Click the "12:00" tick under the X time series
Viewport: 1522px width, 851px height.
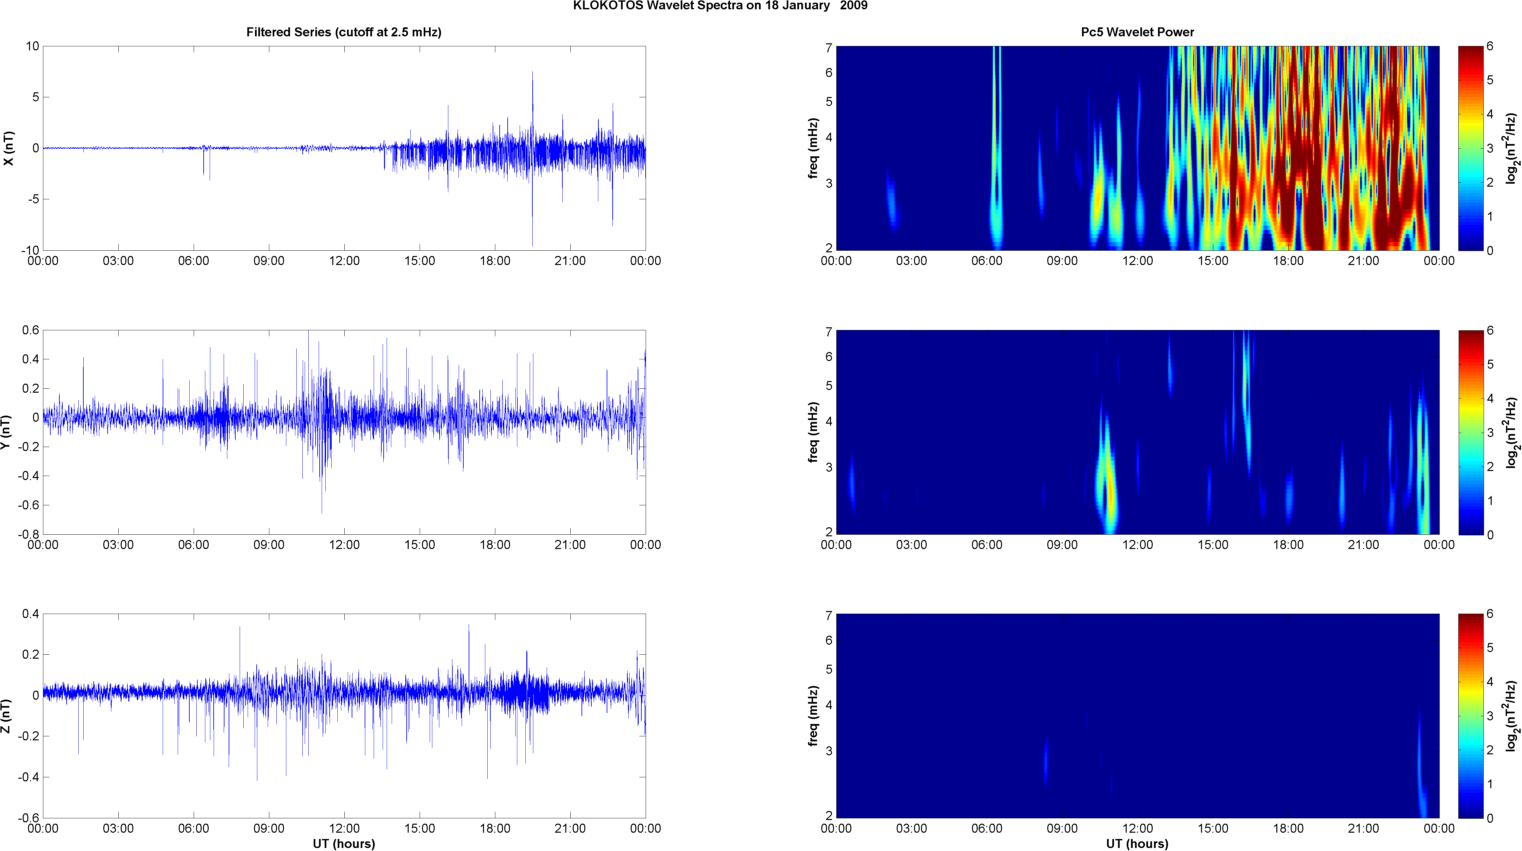tap(344, 261)
